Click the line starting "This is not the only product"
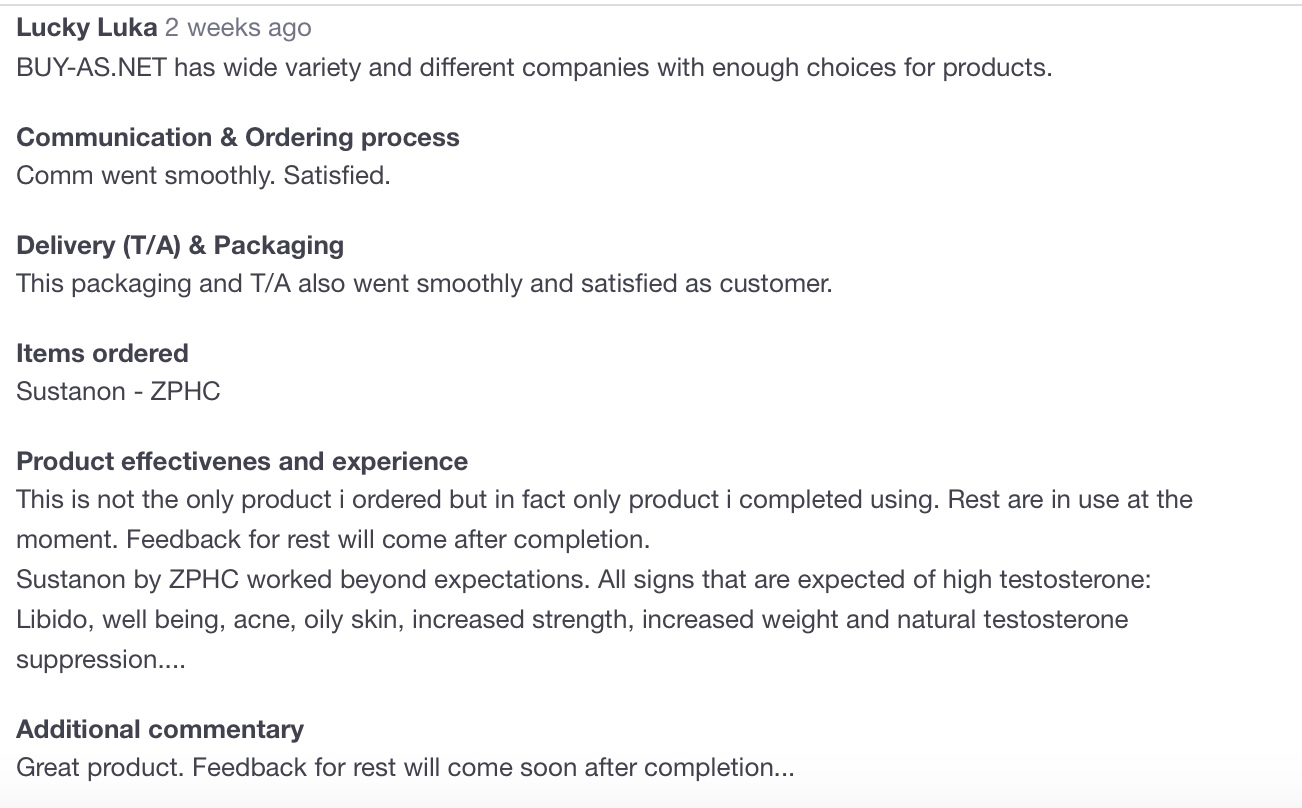The height and width of the screenshot is (808, 1302). tap(604, 499)
